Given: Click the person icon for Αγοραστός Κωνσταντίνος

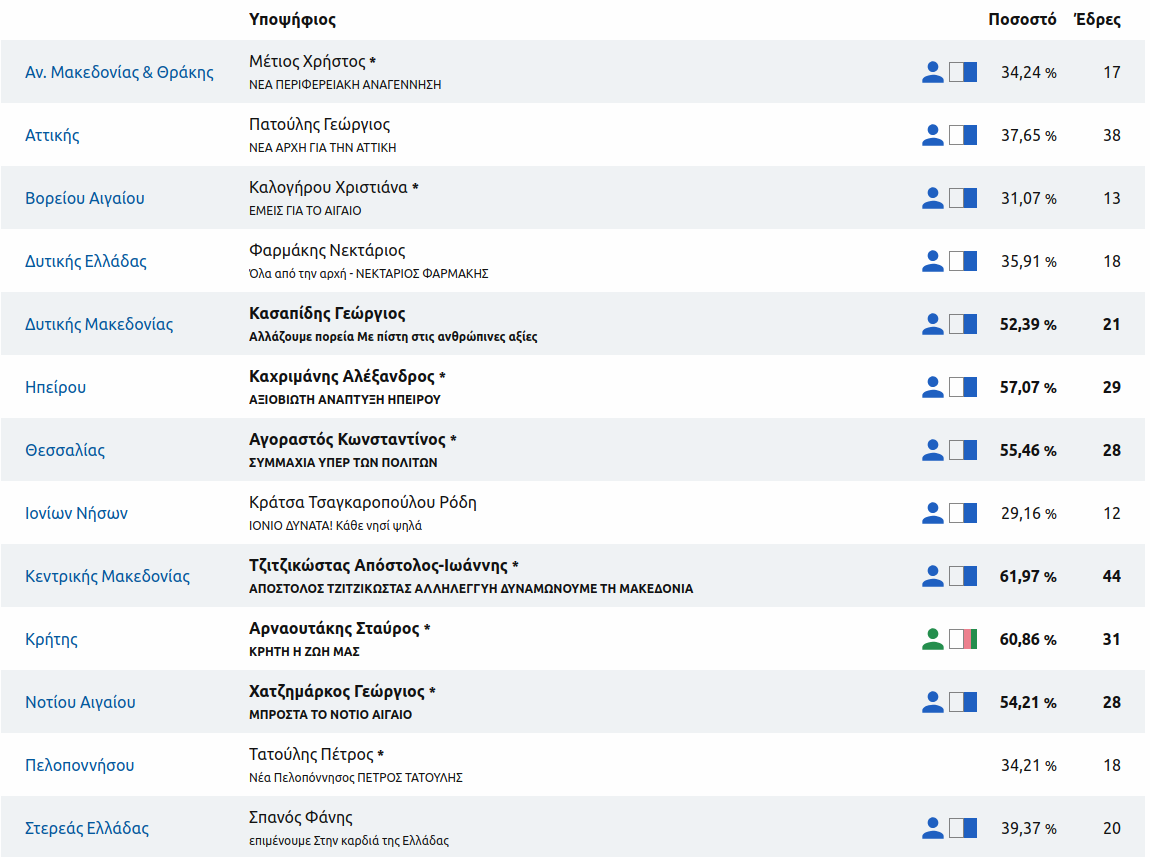Looking at the screenshot, I should pyautogui.click(x=932, y=450).
